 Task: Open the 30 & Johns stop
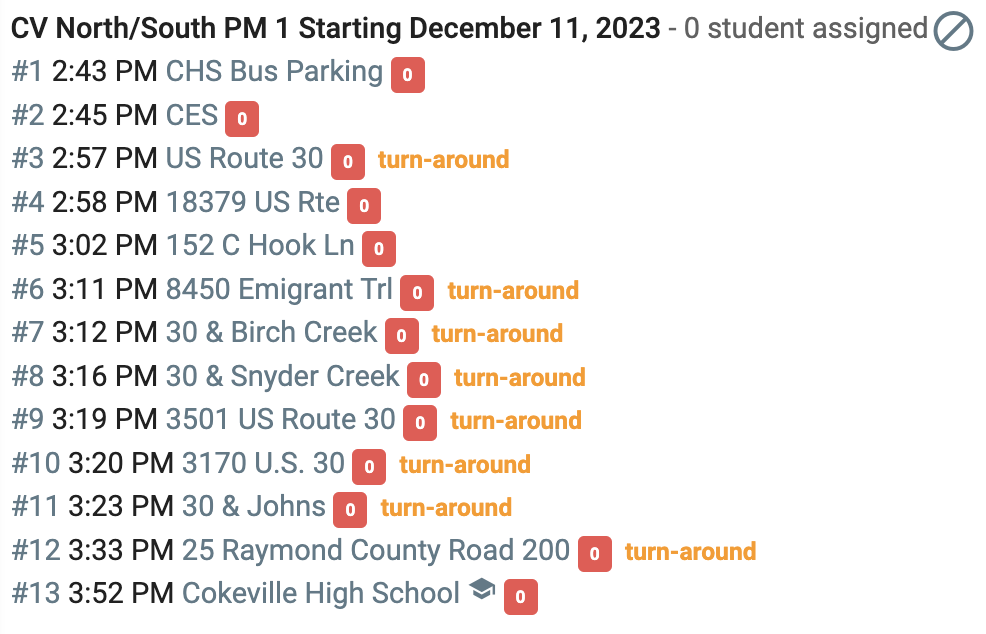tap(254, 507)
